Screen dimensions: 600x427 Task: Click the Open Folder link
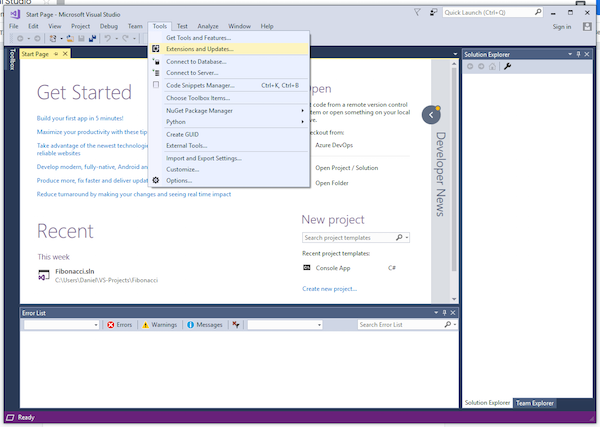[x=332, y=183]
